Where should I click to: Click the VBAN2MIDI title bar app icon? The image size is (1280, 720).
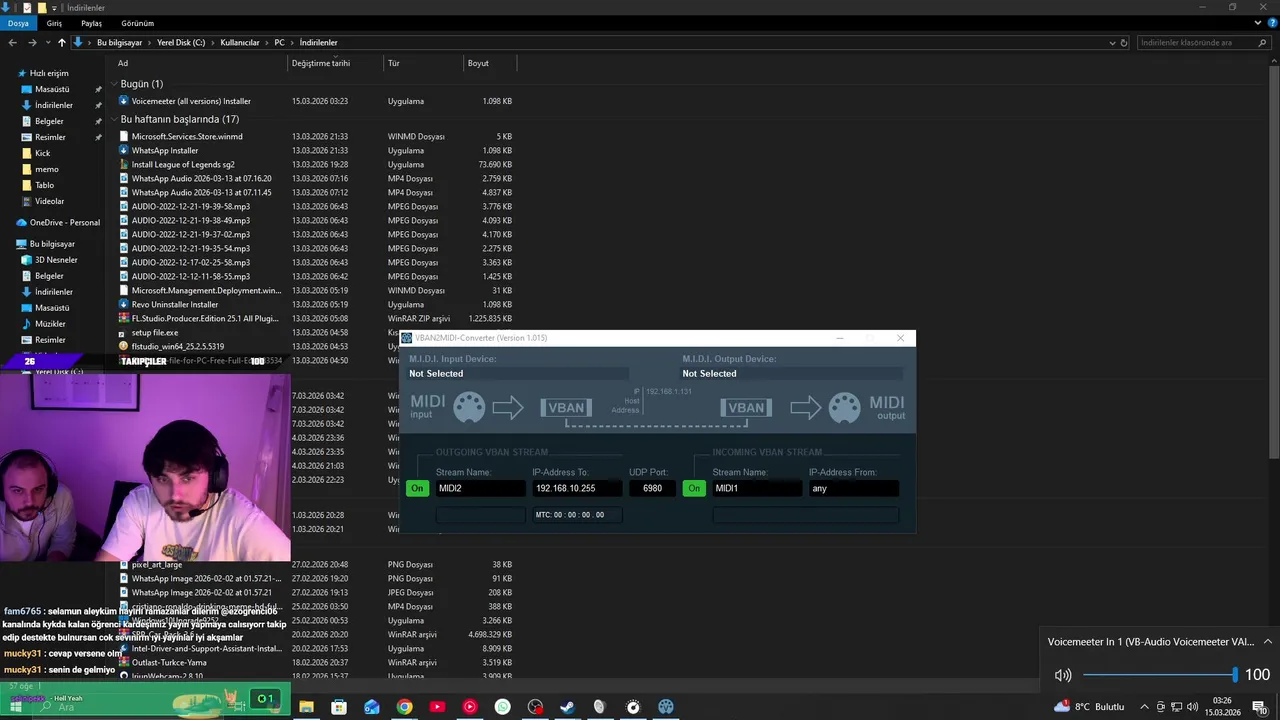pyautogui.click(x=407, y=338)
